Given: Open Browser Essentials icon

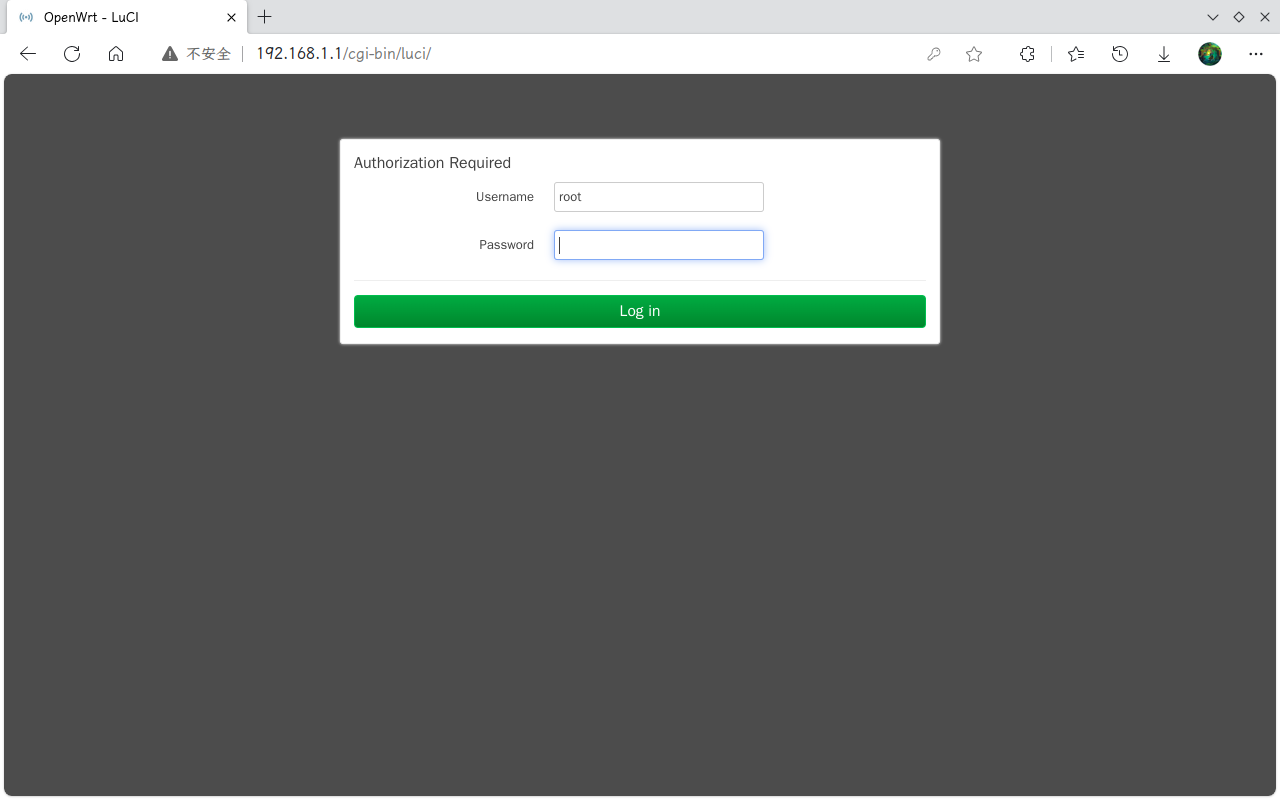Looking at the screenshot, I should 1027,54.
